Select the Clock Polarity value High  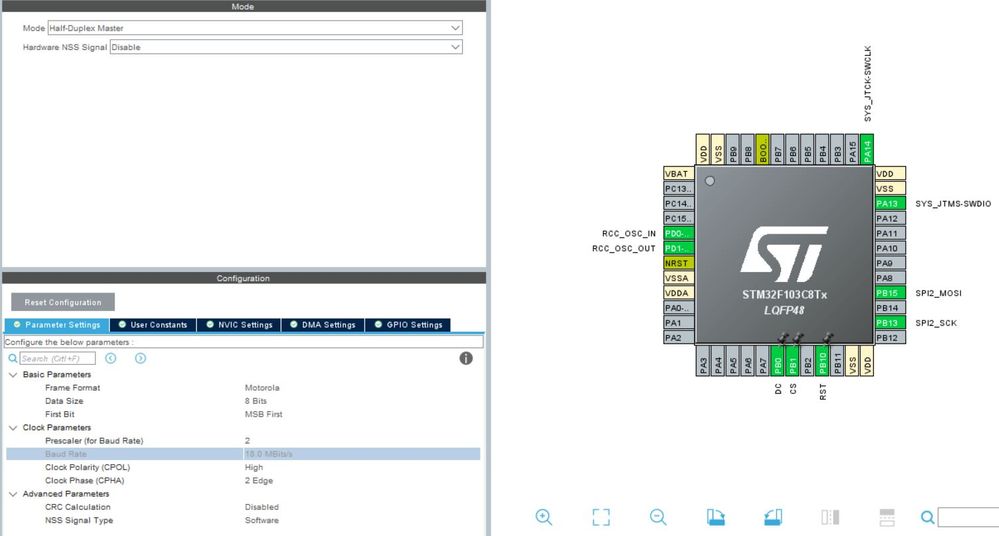254,467
